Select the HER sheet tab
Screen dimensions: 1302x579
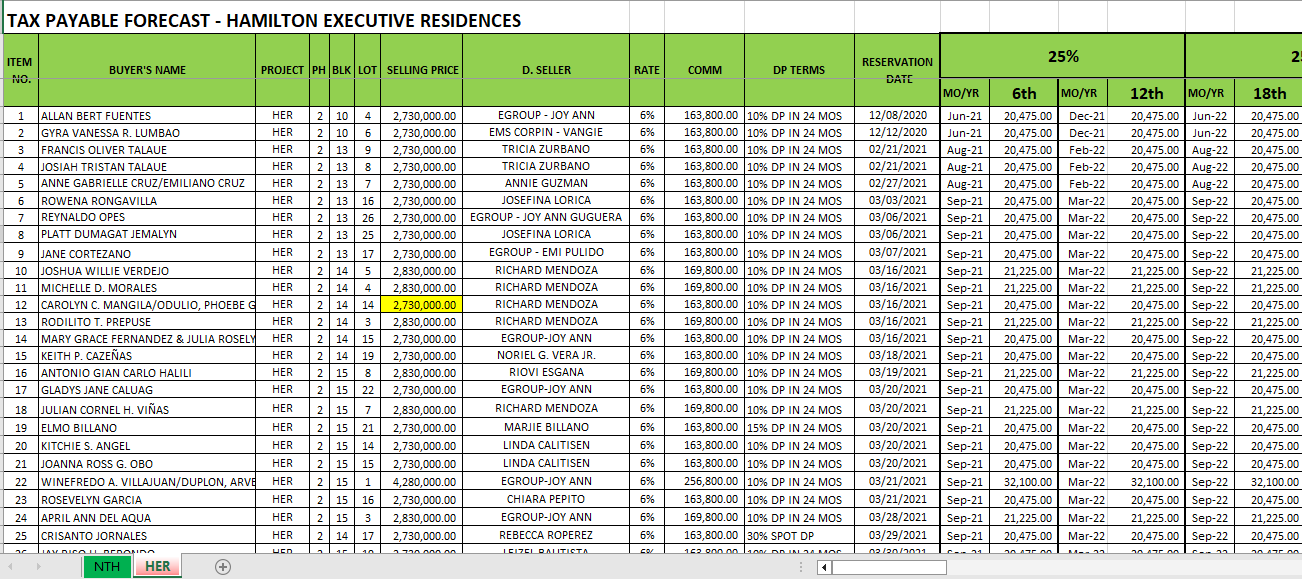click(157, 566)
